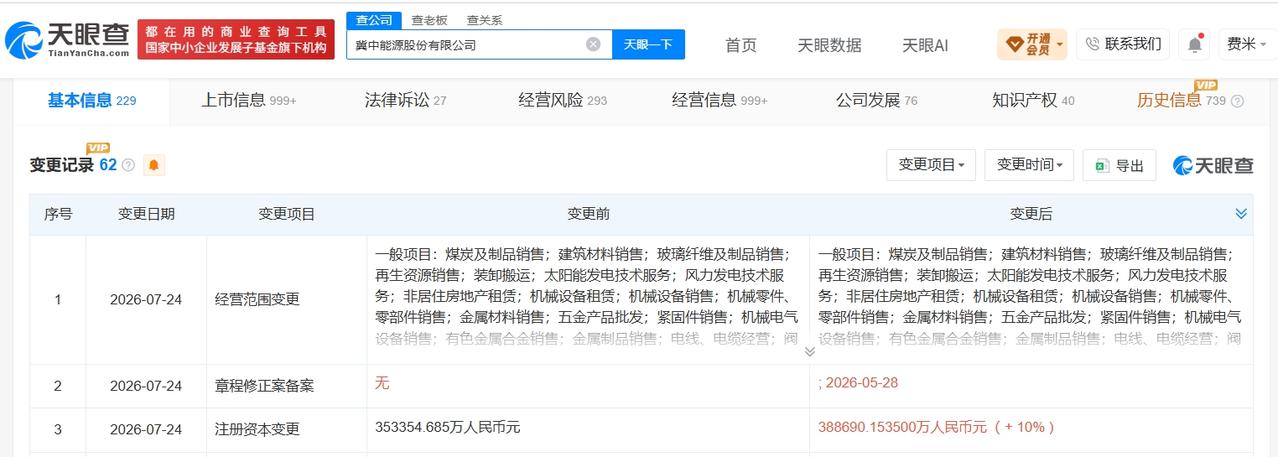Open 天眼数据 in top navigation
The width and height of the screenshot is (1278, 457).
[829, 45]
